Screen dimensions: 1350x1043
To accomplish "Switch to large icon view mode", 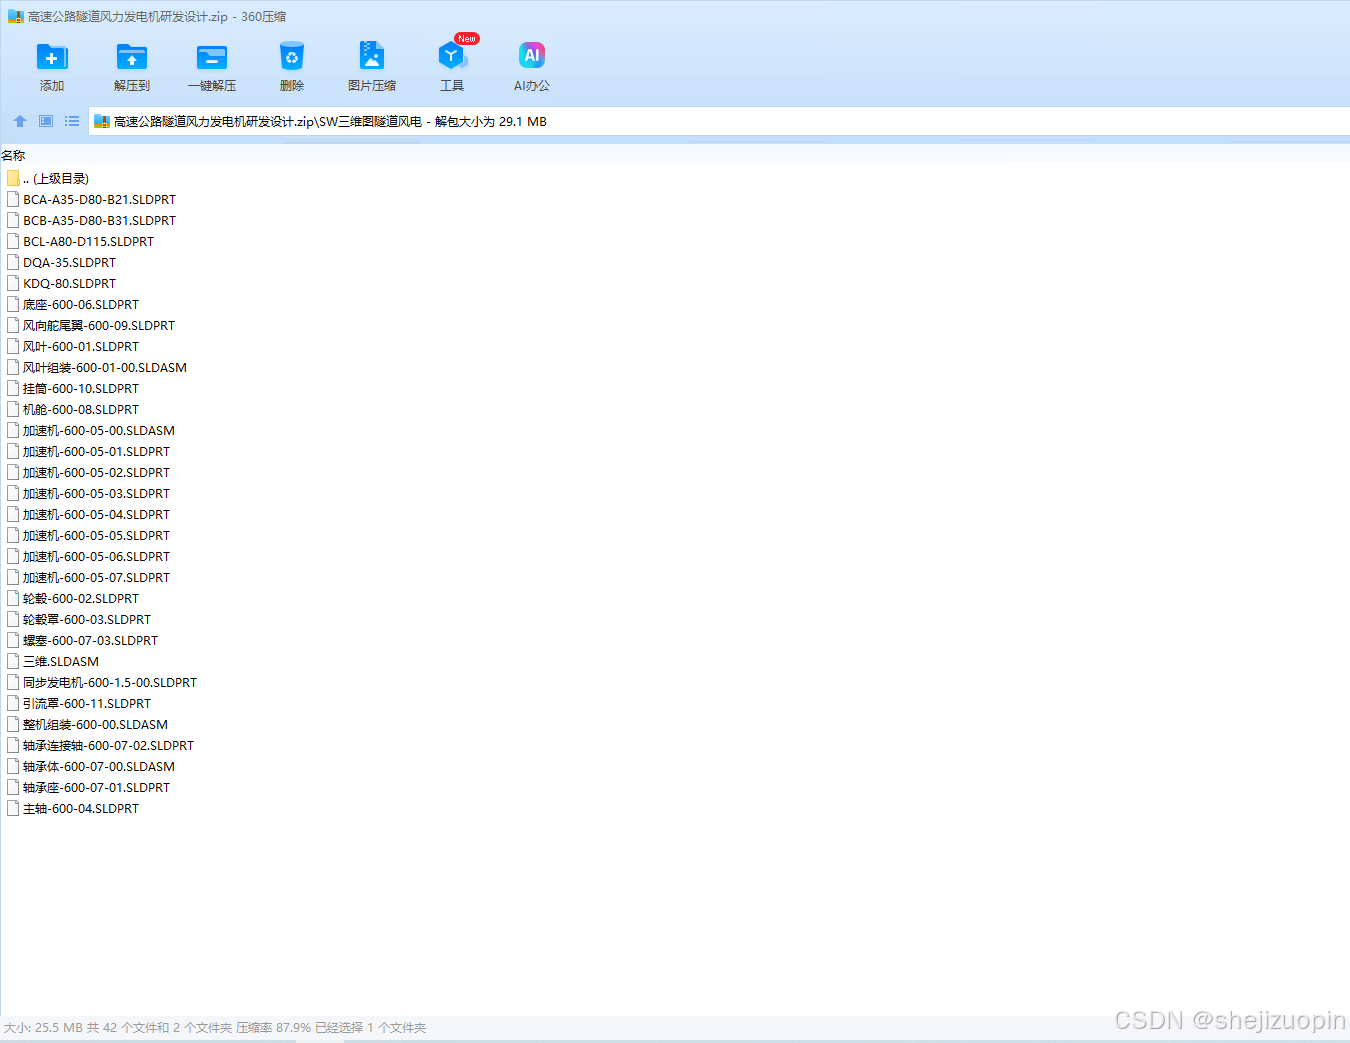I will 46,121.
